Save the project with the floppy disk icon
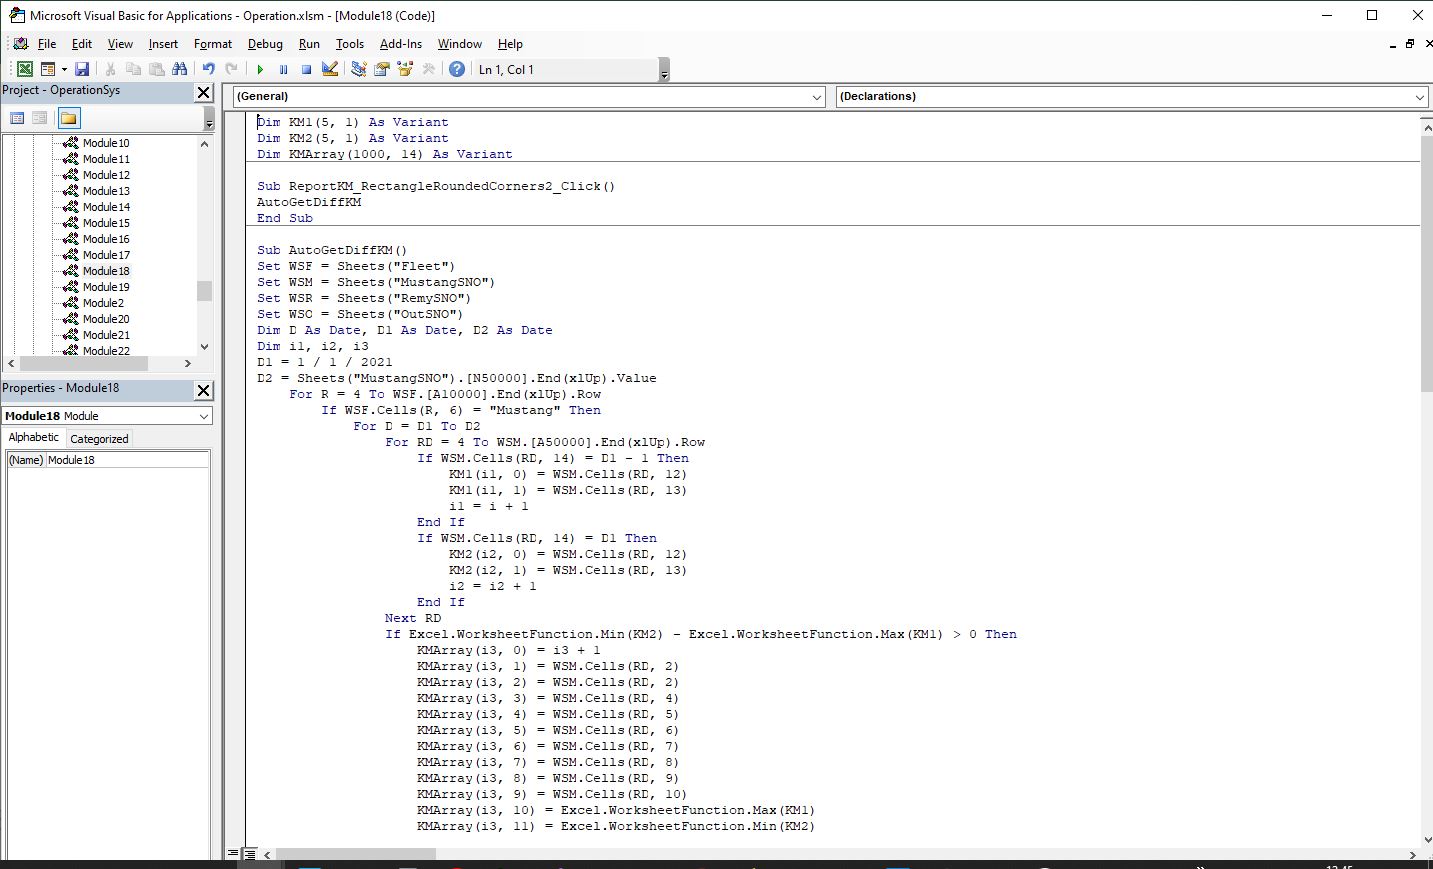This screenshot has height=869, width=1433. point(82,69)
